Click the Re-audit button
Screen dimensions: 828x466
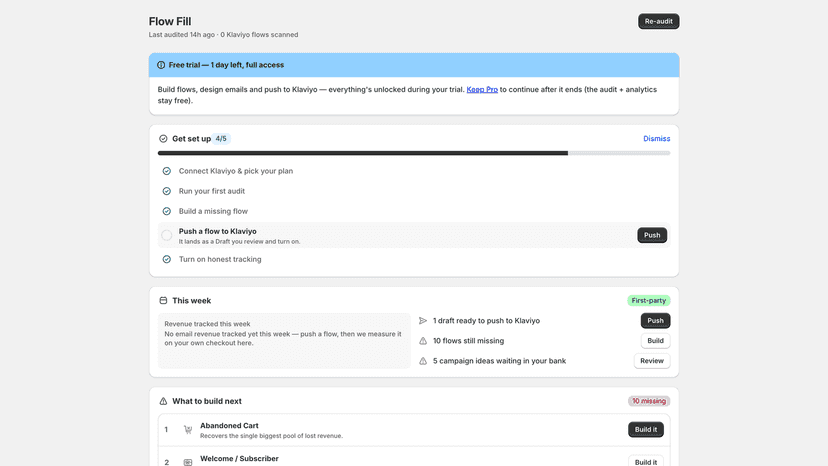[658, 21]
